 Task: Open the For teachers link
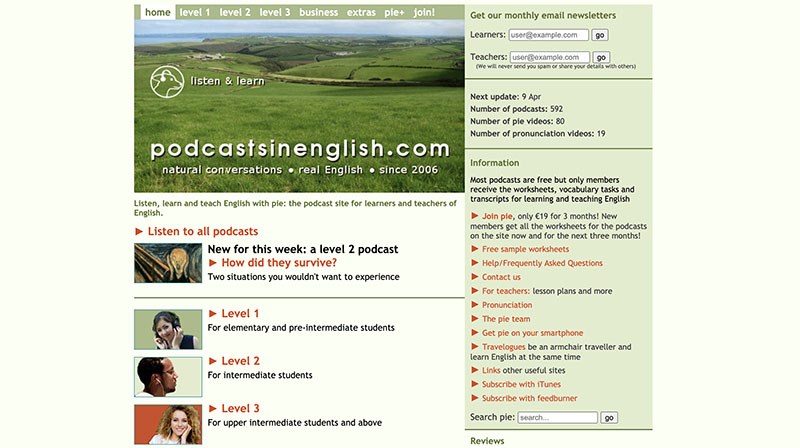(506, 291)
